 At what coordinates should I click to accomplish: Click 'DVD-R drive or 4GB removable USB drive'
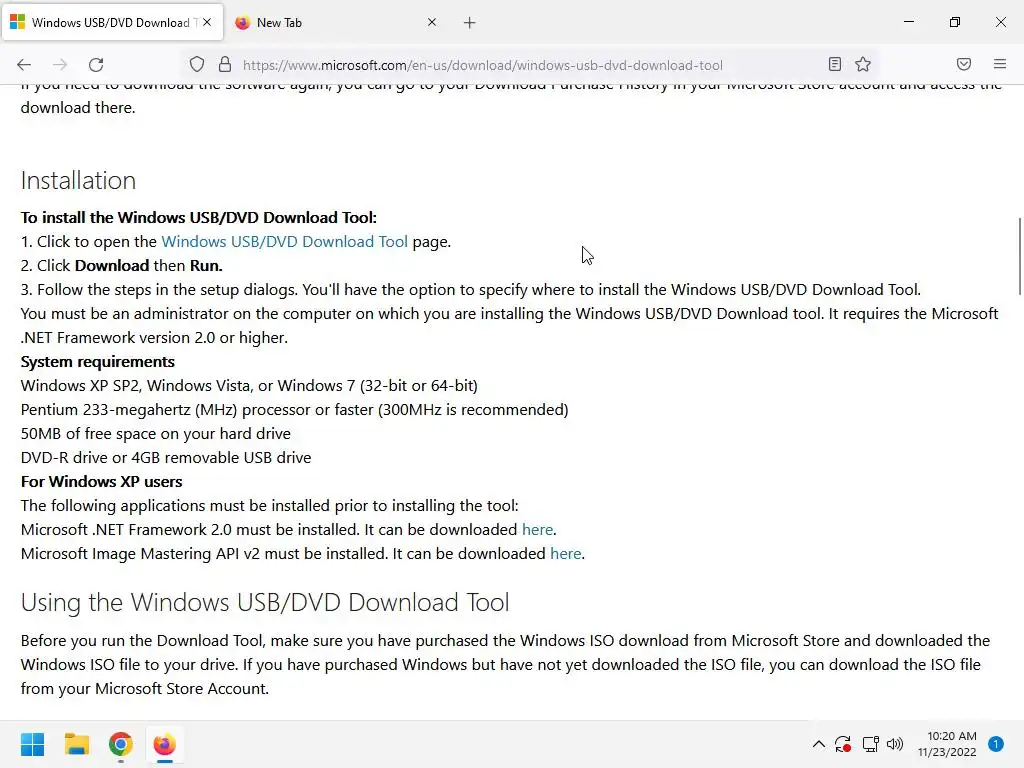pos(166,458)
